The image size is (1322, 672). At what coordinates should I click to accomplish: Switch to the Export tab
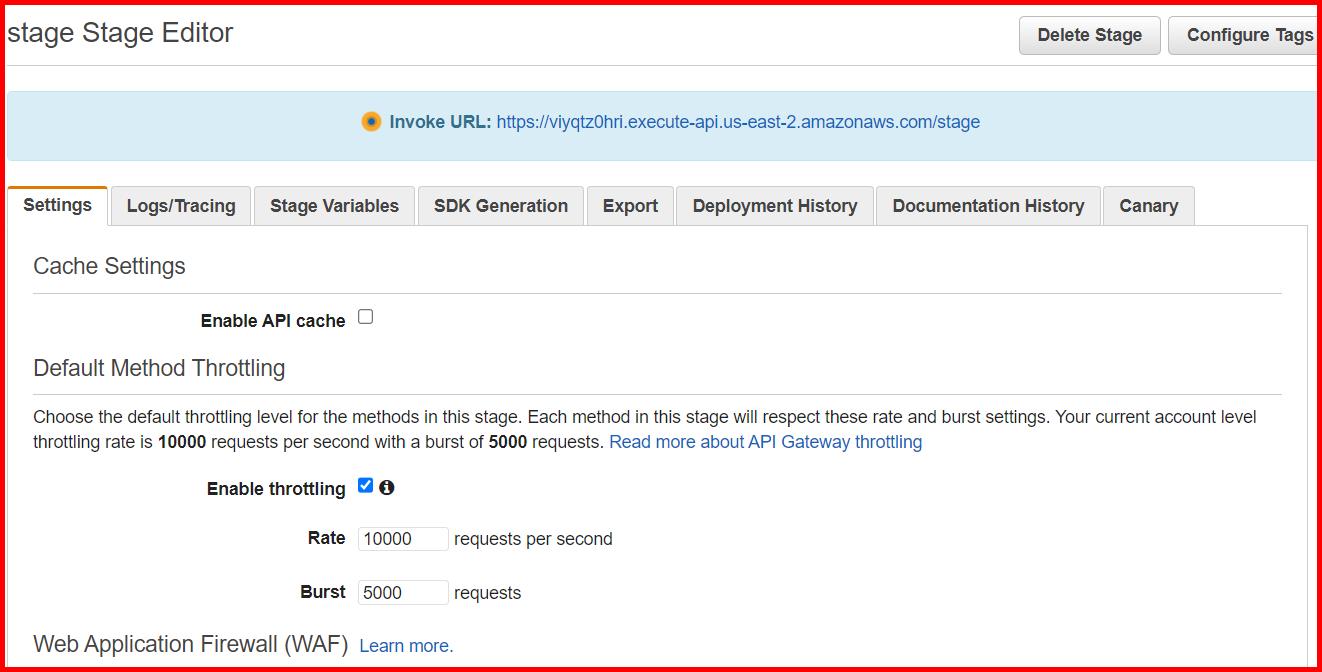[630, 205]
